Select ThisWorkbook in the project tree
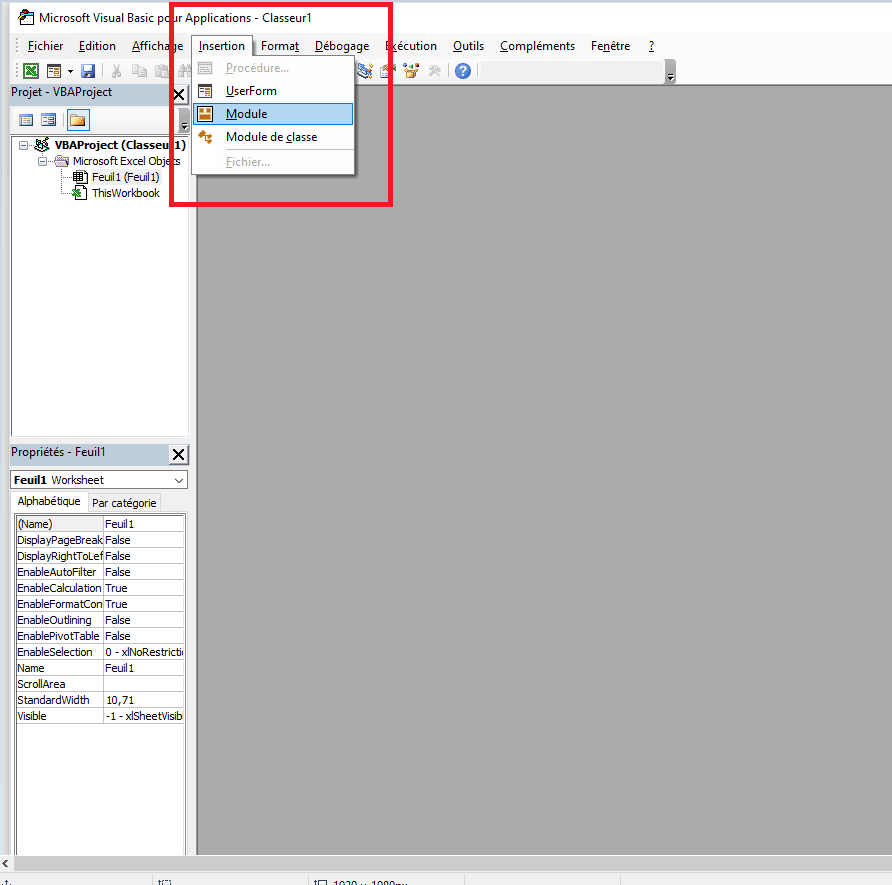 pyautogui.click(x=125, y=193)
